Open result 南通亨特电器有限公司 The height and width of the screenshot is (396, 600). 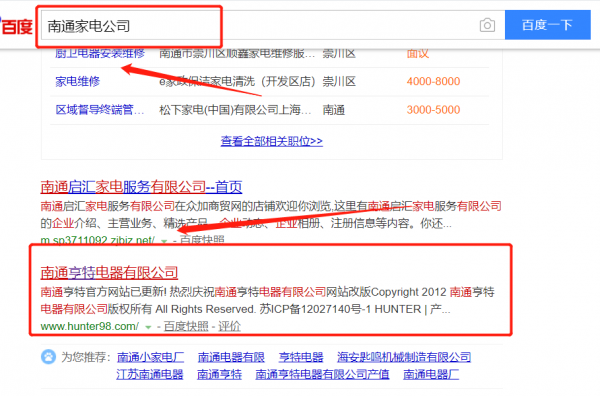(109, 272)
